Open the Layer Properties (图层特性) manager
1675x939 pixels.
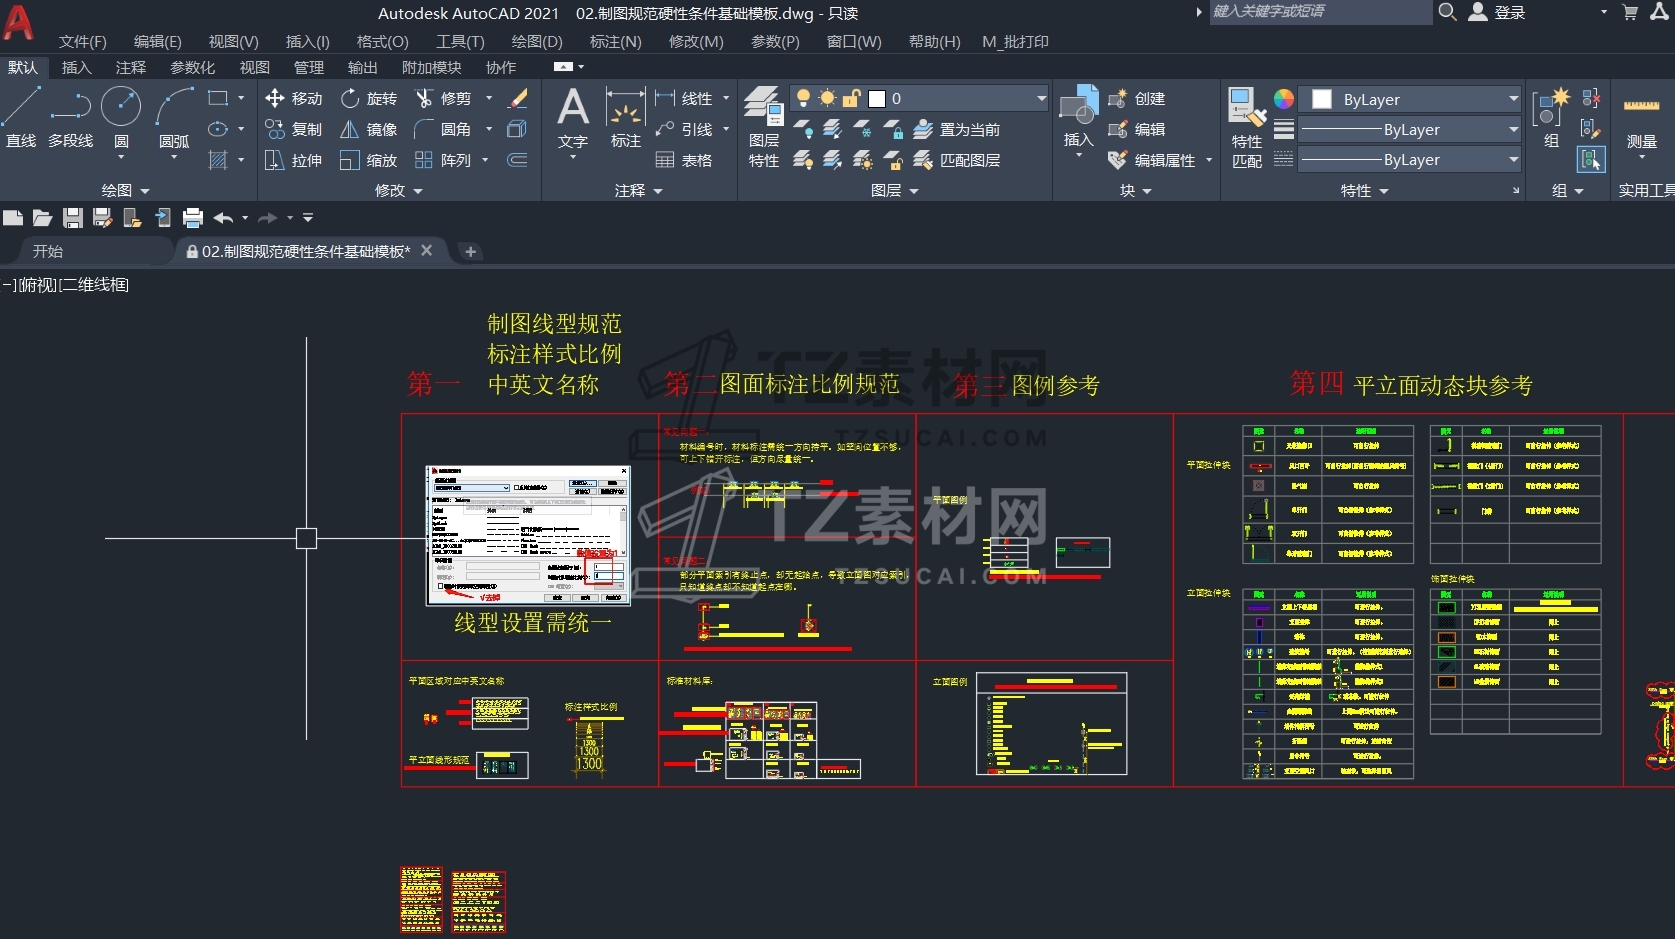764,128
